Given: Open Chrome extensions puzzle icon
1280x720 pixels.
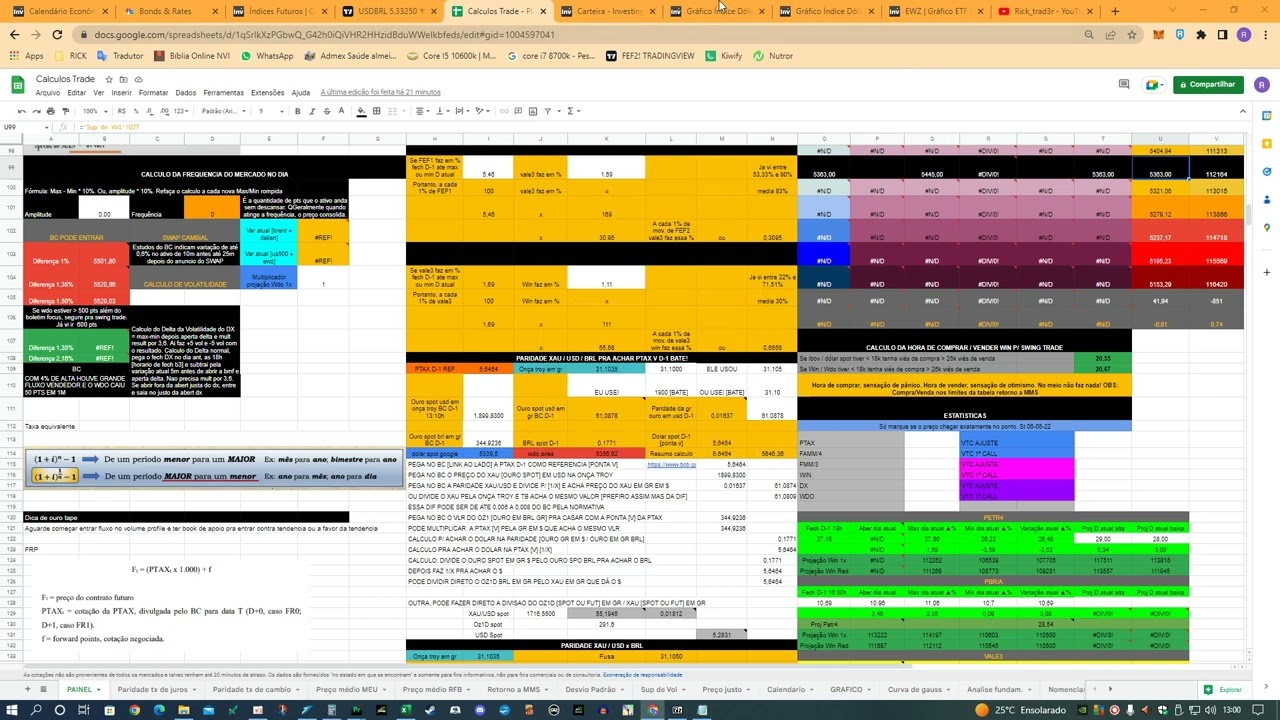Looking at the screenshot, I should 1201,35.
